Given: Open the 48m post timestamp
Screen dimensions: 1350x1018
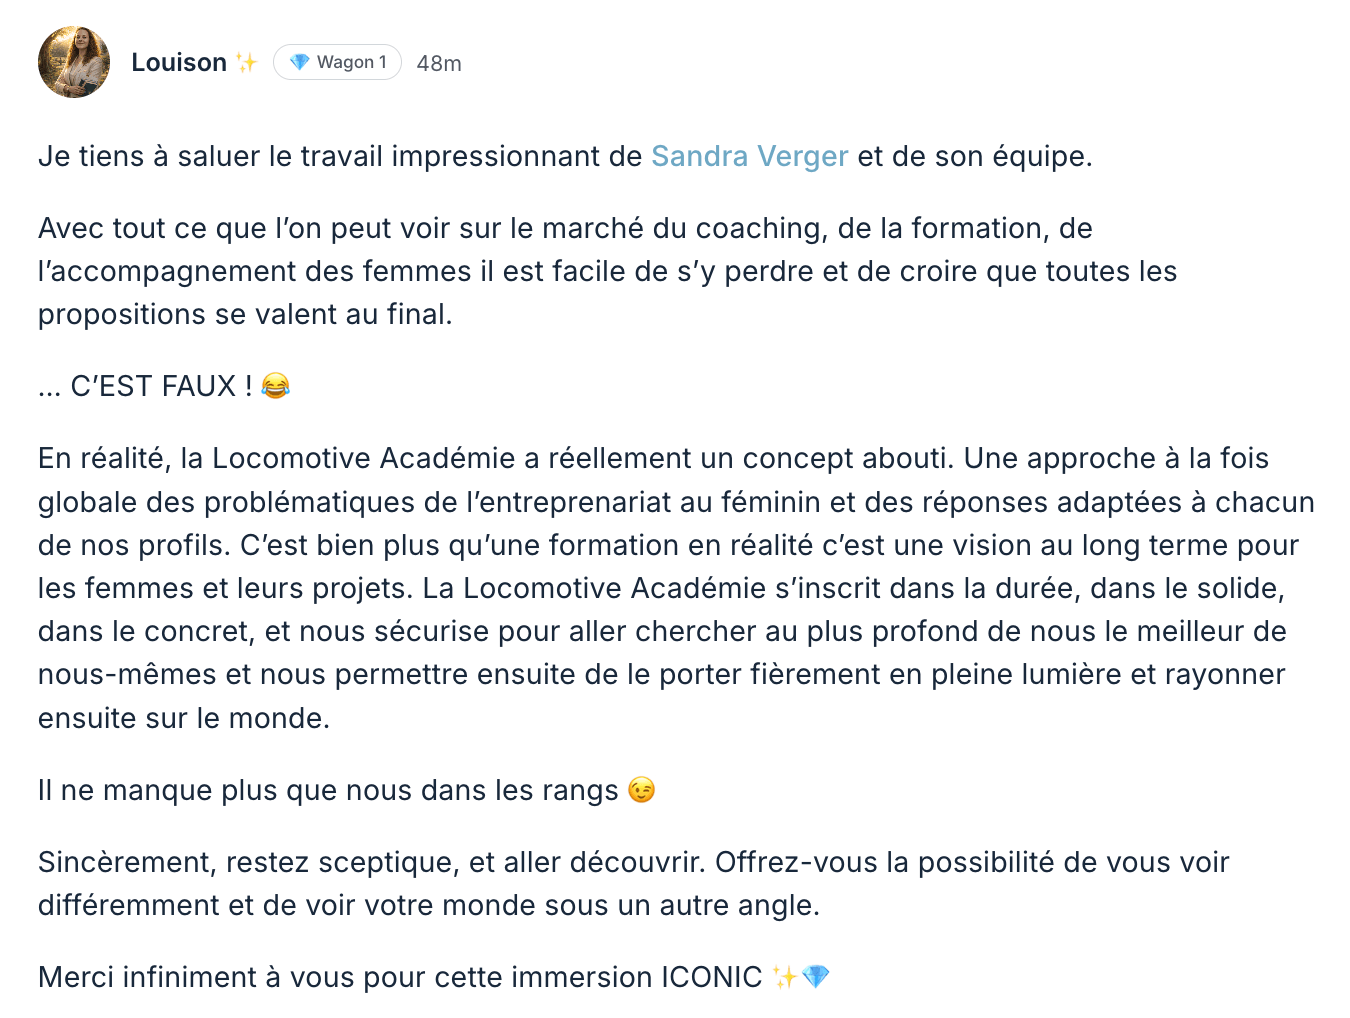Looking at the screenshot, I should [439, 63].
